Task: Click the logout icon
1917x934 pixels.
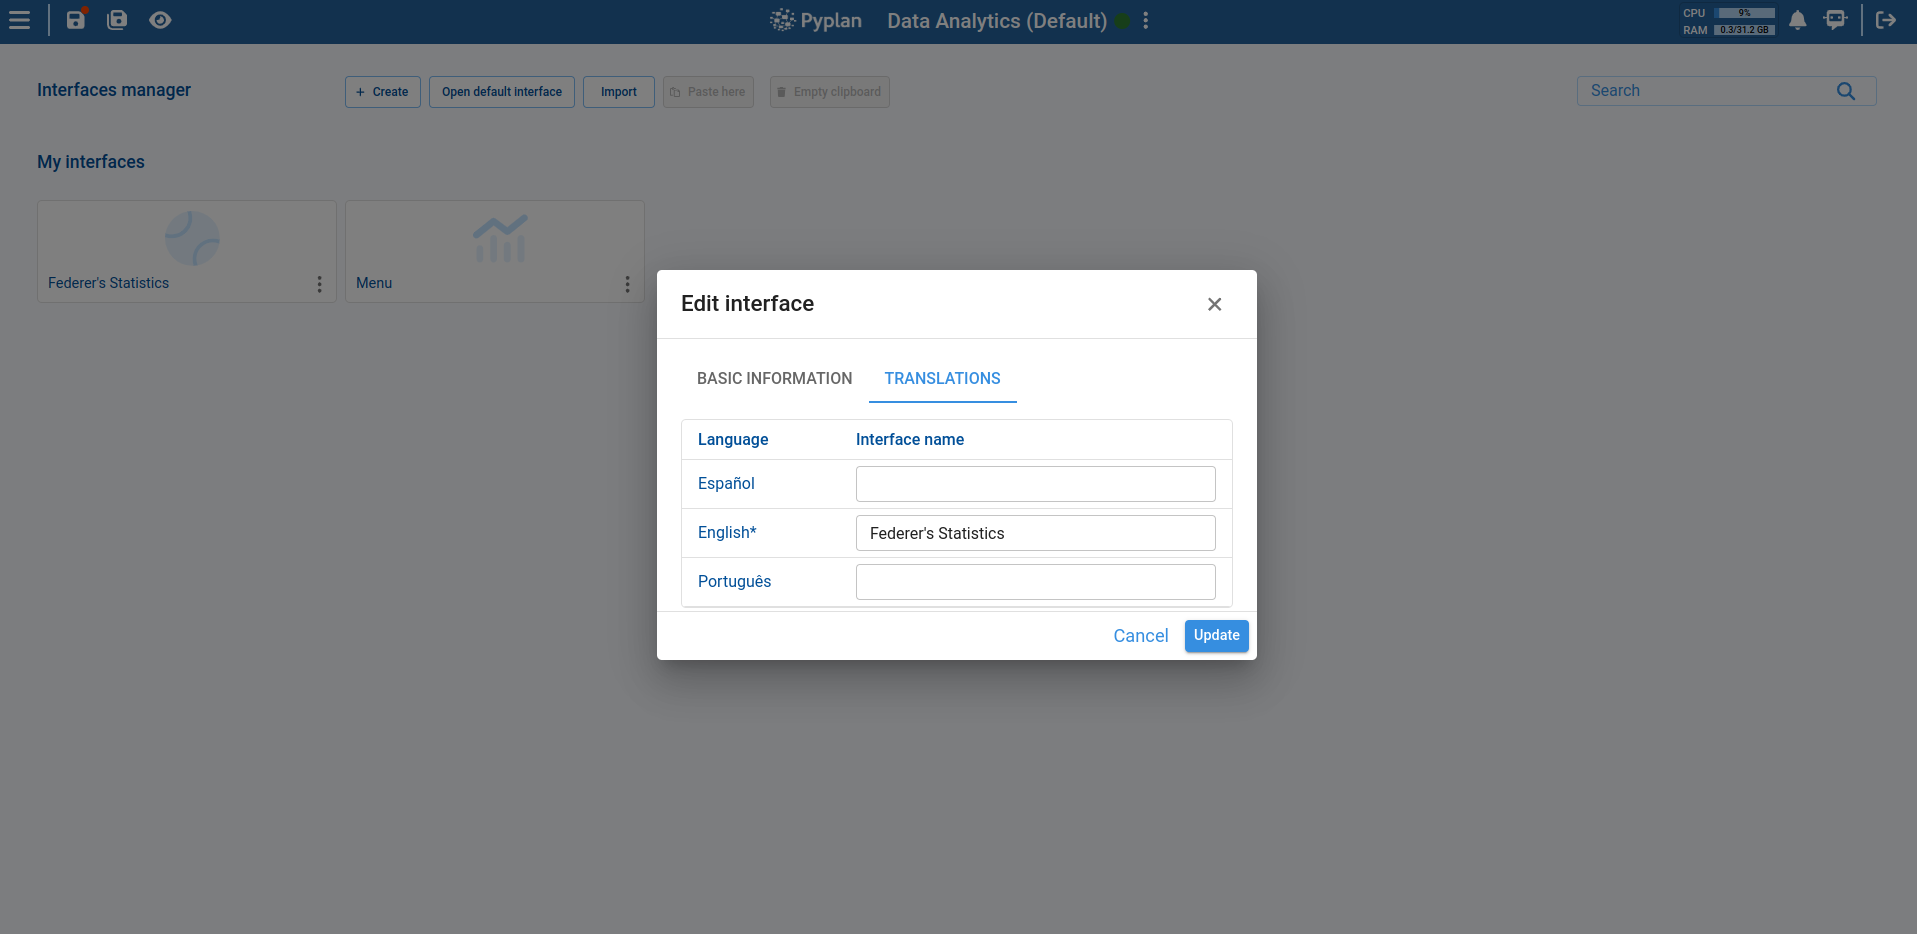Action: click(x=1886, y=20)
